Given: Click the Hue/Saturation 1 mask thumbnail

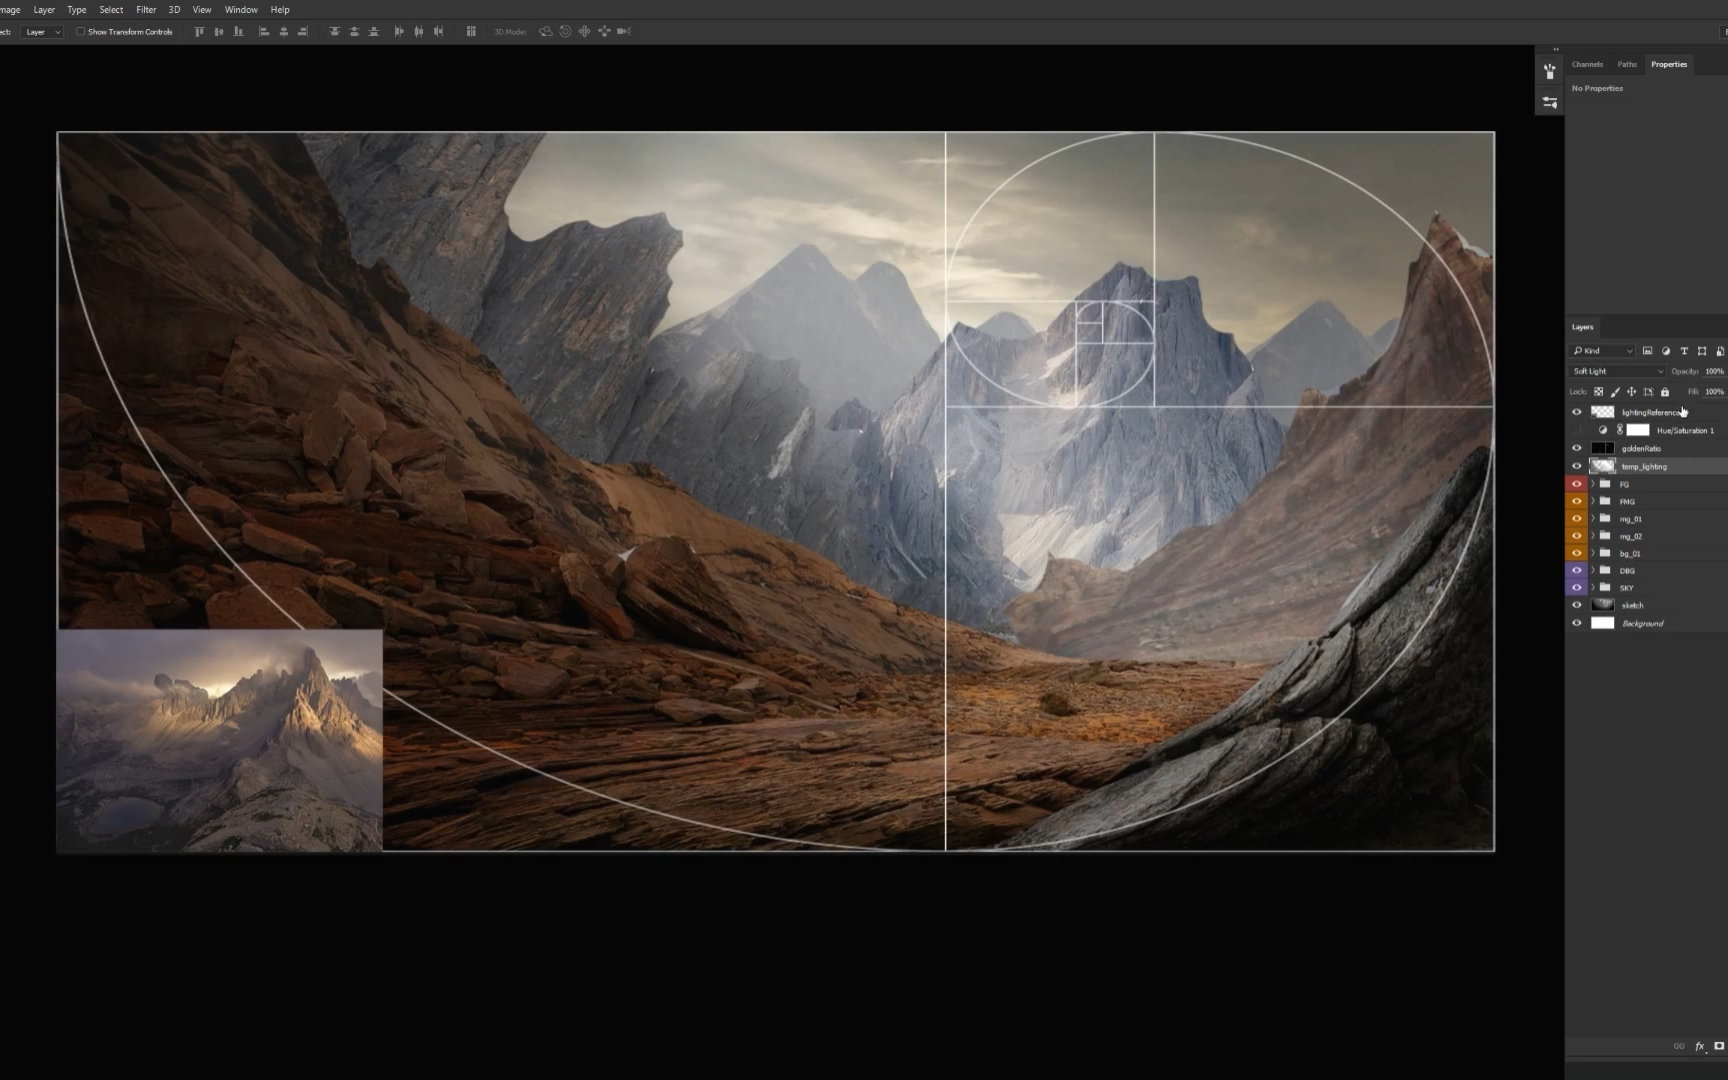Looking at the screenshot, I should point(1638,429).
